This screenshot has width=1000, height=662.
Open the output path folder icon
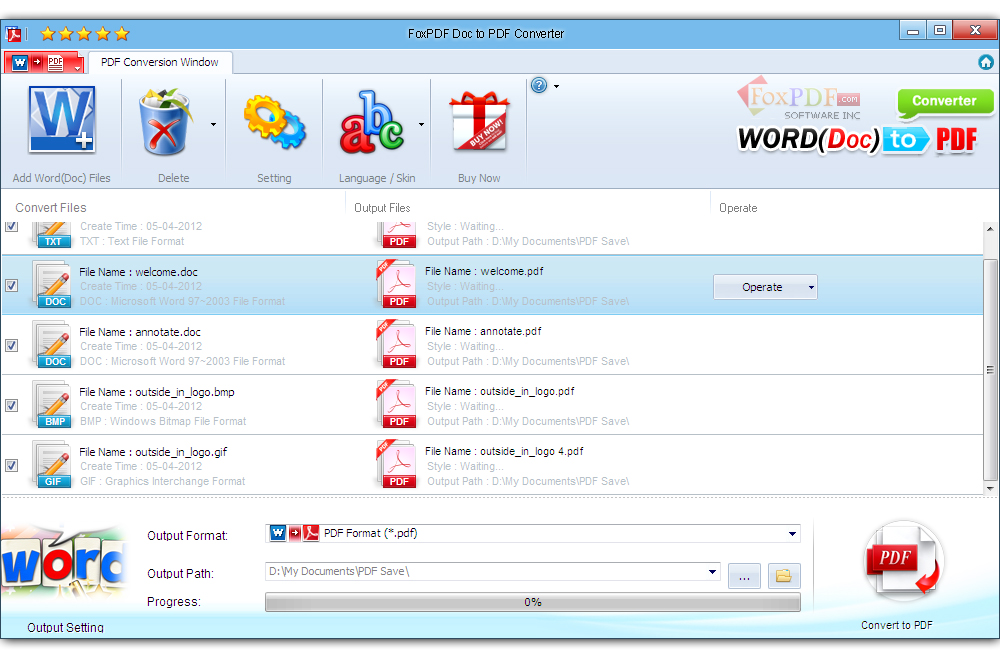[x=784, y=576]
